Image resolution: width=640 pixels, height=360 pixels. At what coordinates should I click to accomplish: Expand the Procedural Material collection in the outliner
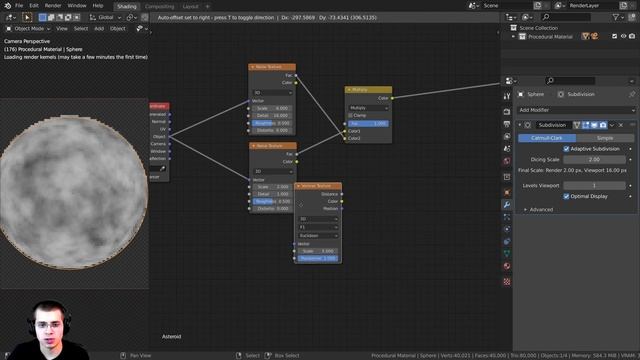click(x=513, y=37)
